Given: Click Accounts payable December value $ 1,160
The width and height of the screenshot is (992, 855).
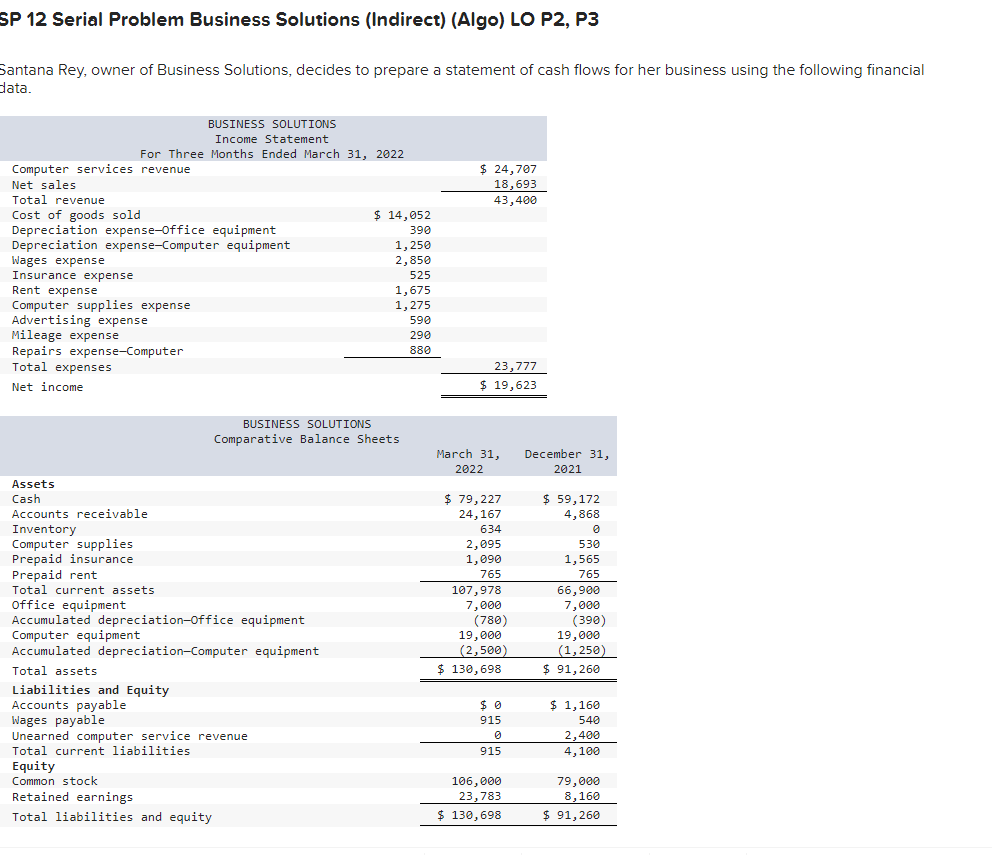Looking at the screenshot, I should (x=574, y=705).
